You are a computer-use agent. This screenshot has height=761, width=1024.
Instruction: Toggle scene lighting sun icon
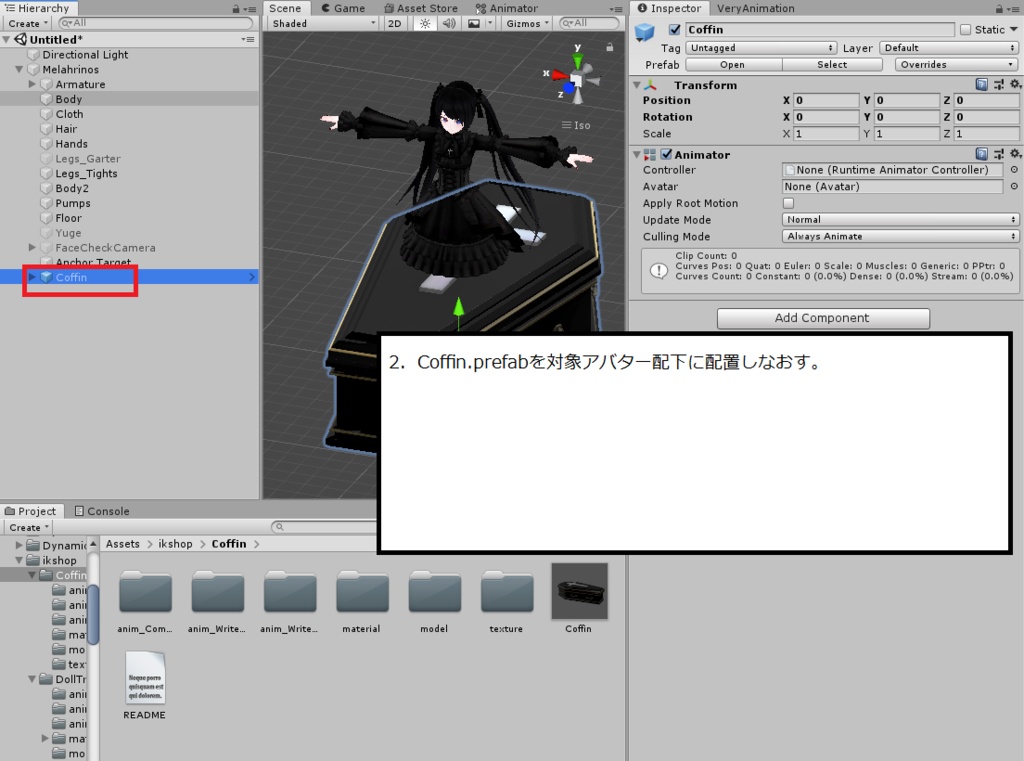[x=424, y=23]
